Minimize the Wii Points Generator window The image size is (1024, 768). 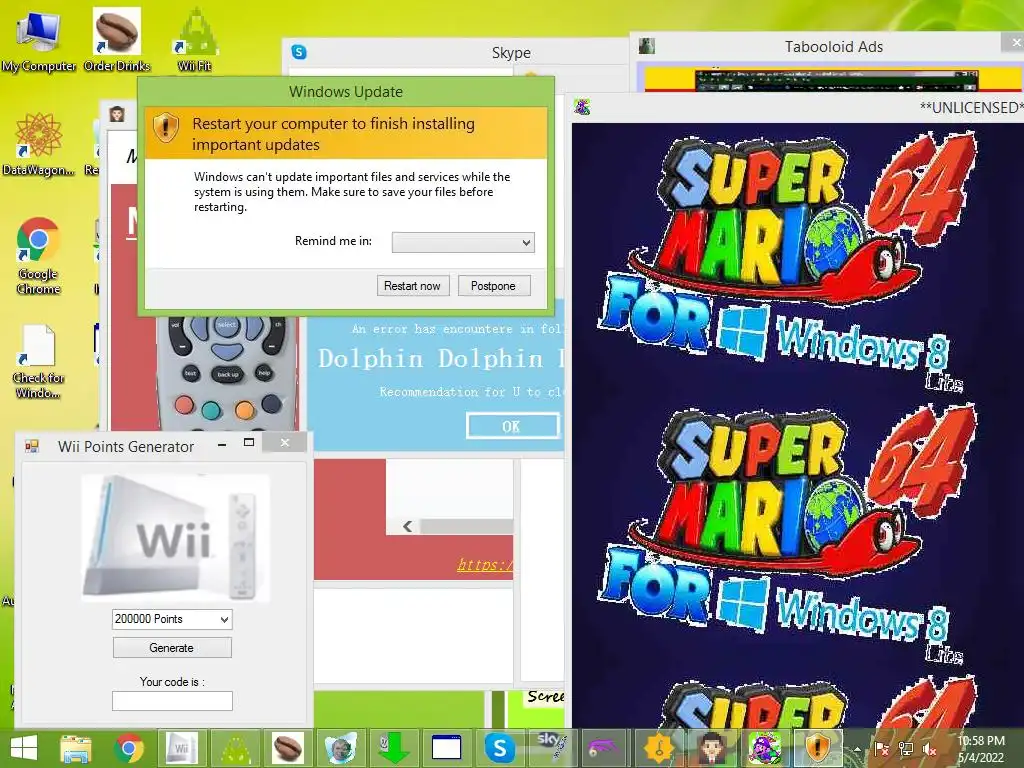point(222,444)
